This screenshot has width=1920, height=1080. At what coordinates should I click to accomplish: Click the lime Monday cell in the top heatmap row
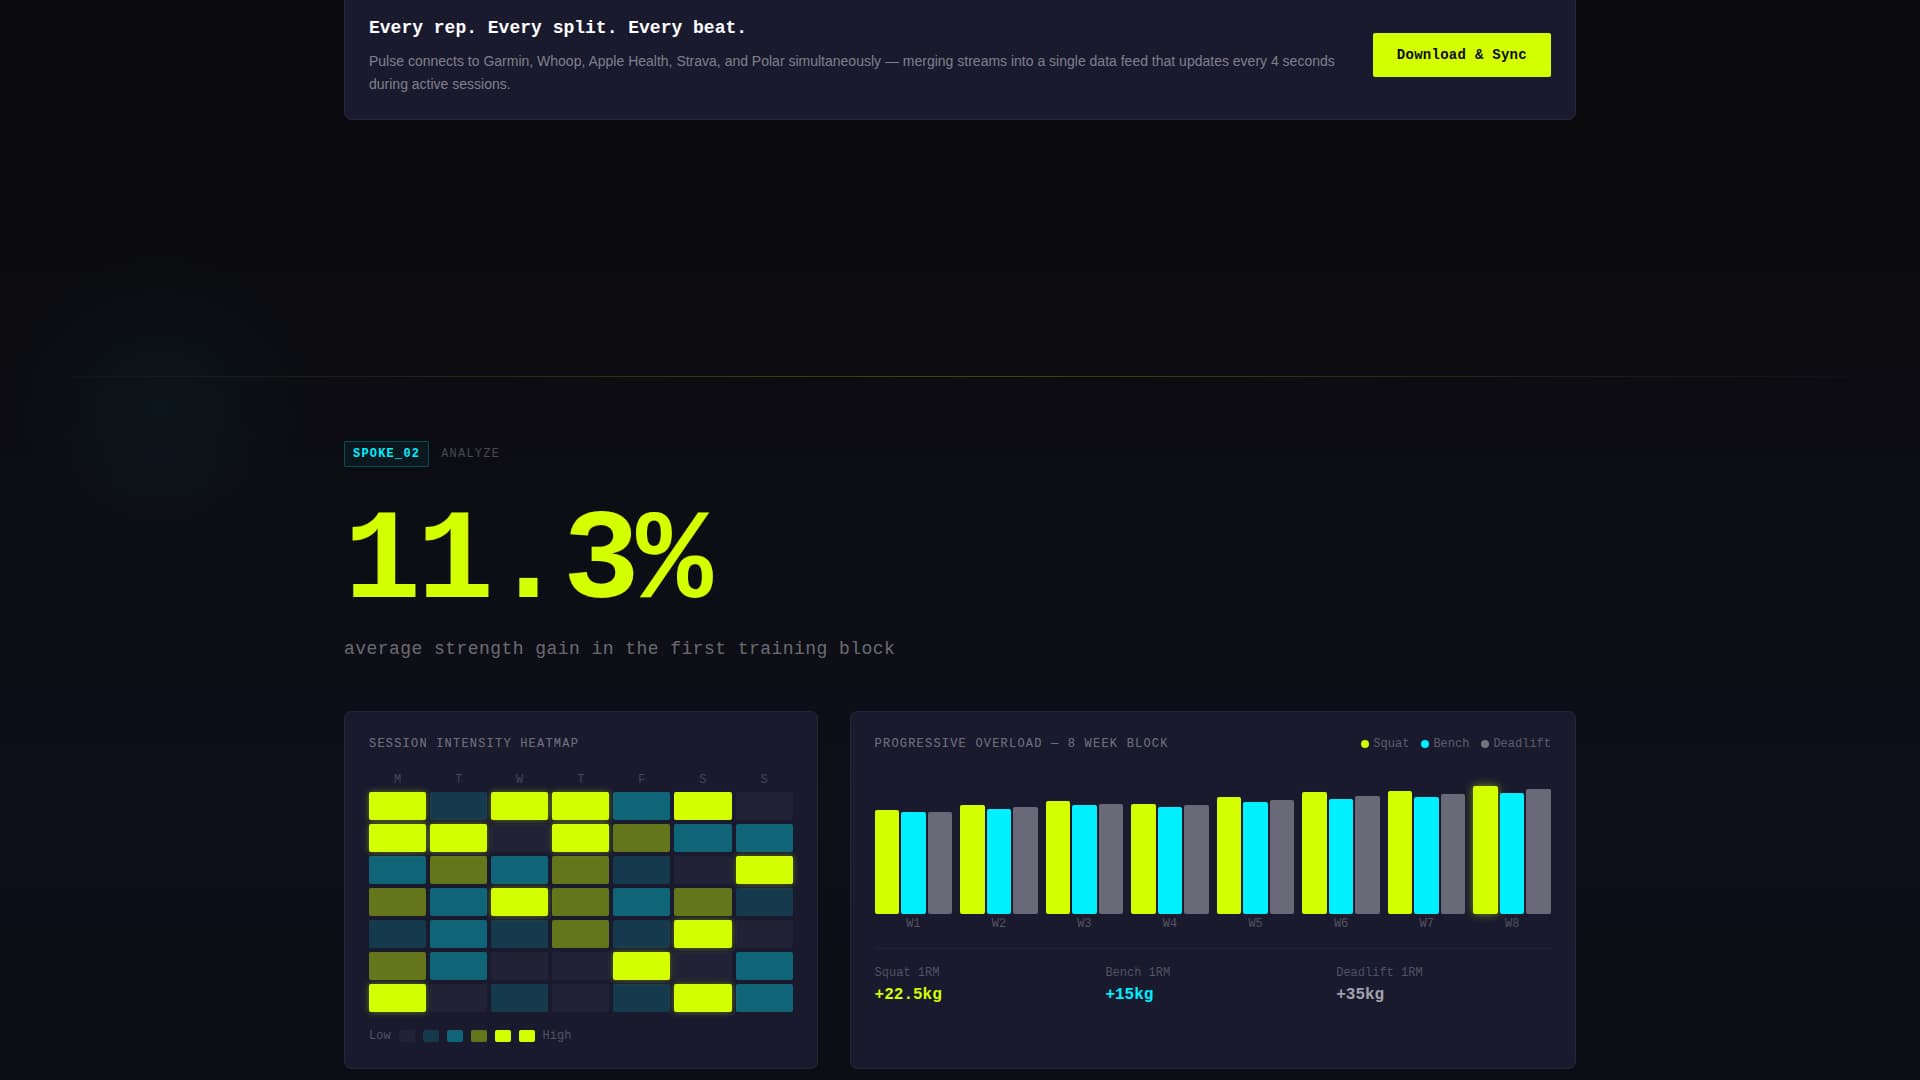pos(397,806)
